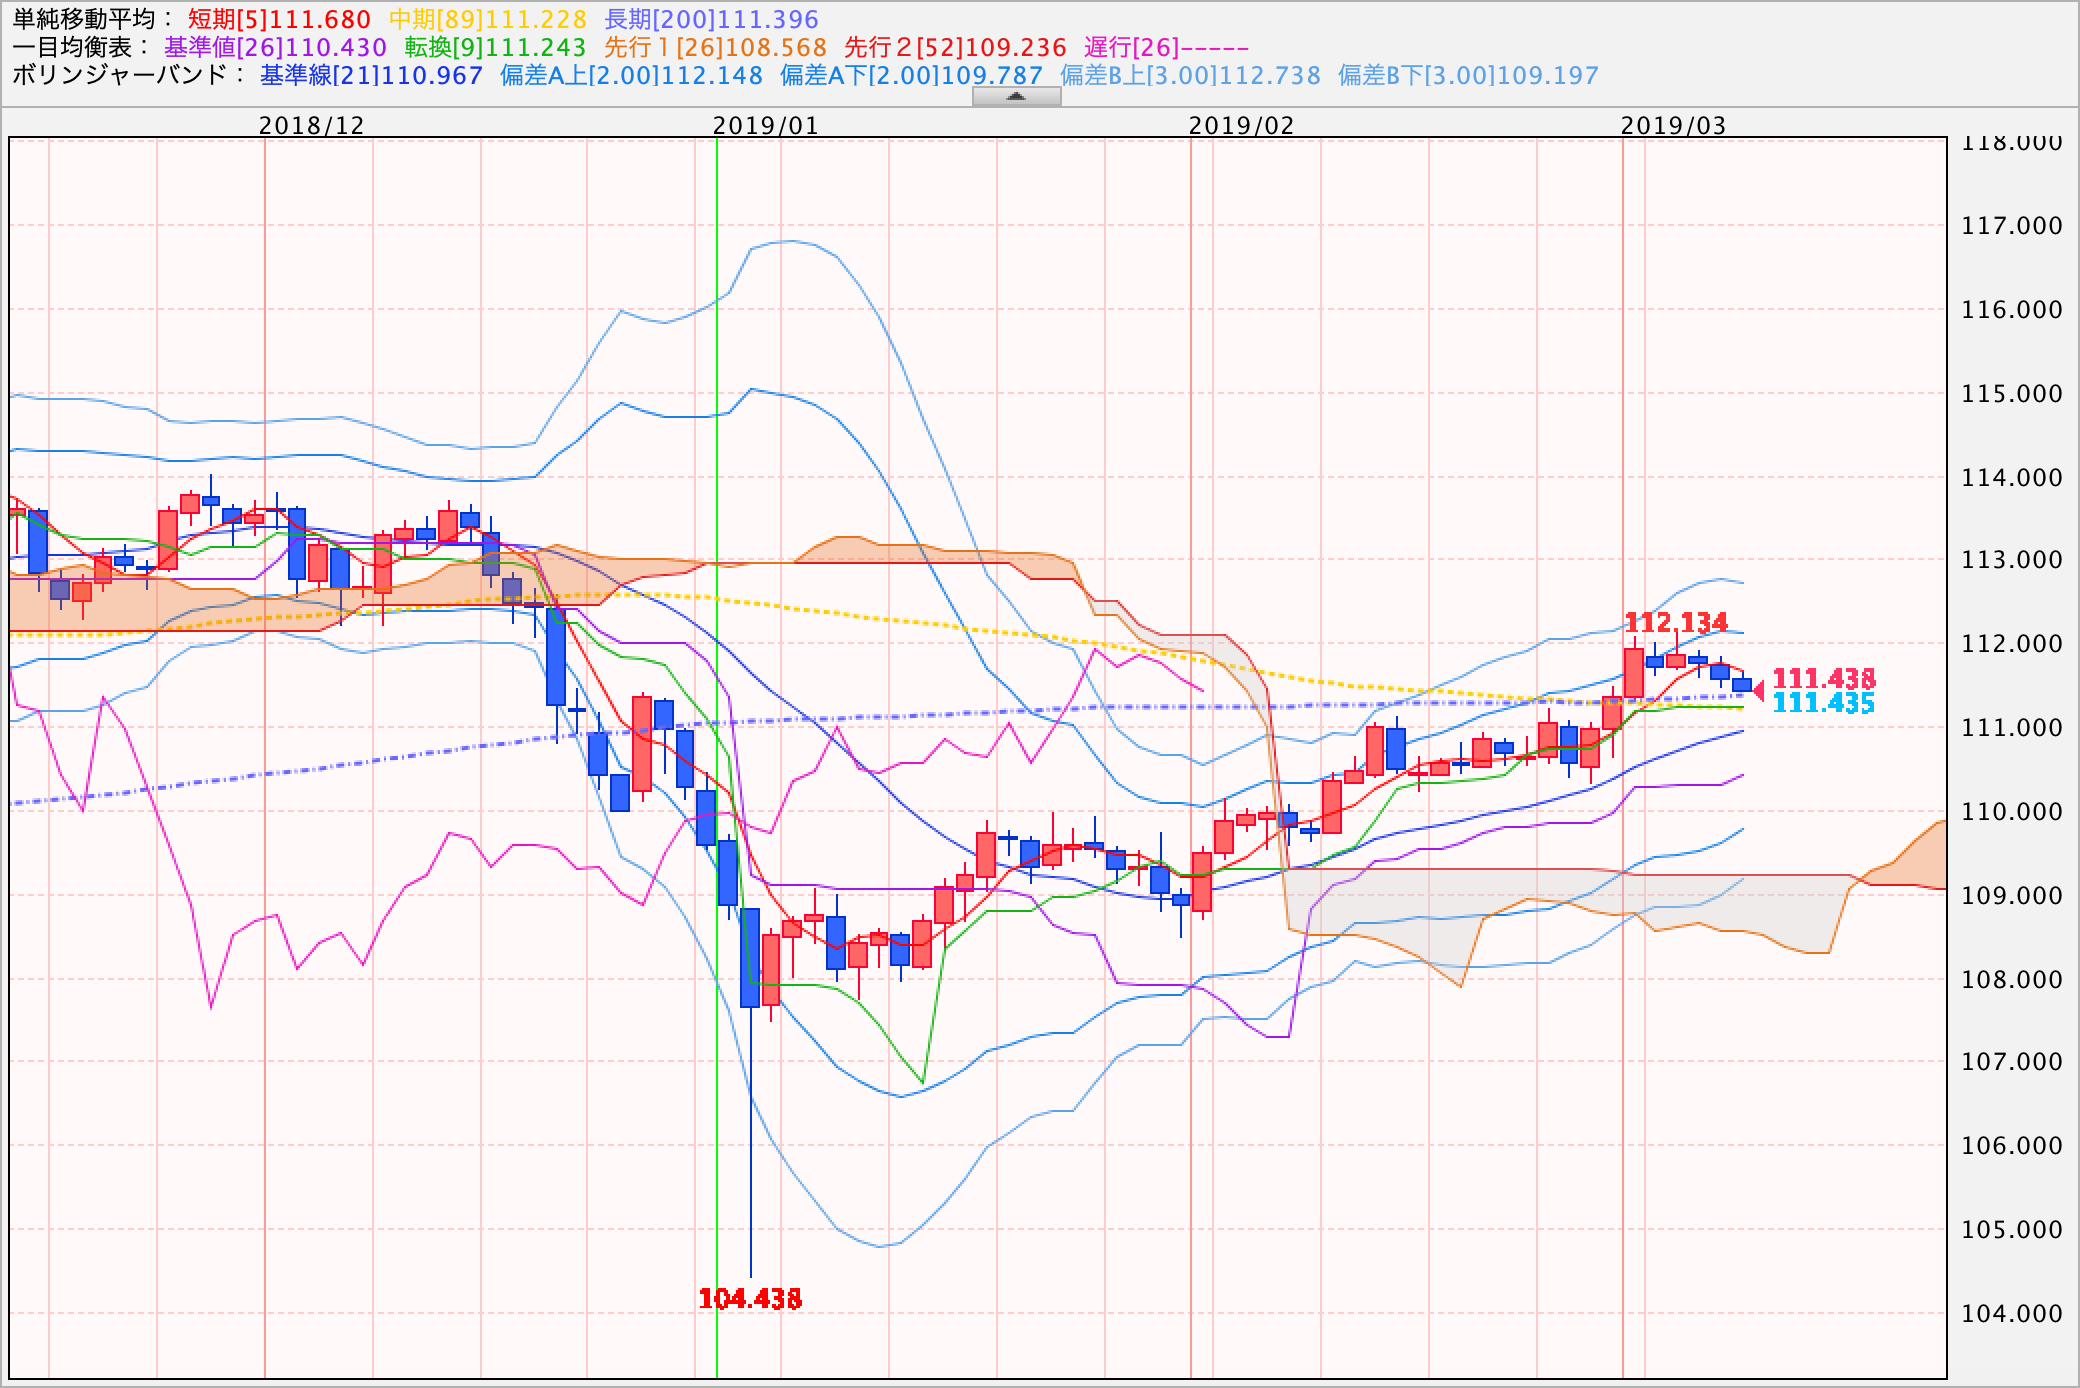Screen dimensions: 2080x1388
Task: Collapse the indicator legend panel arrow
Action: (x=1016, y=96)
